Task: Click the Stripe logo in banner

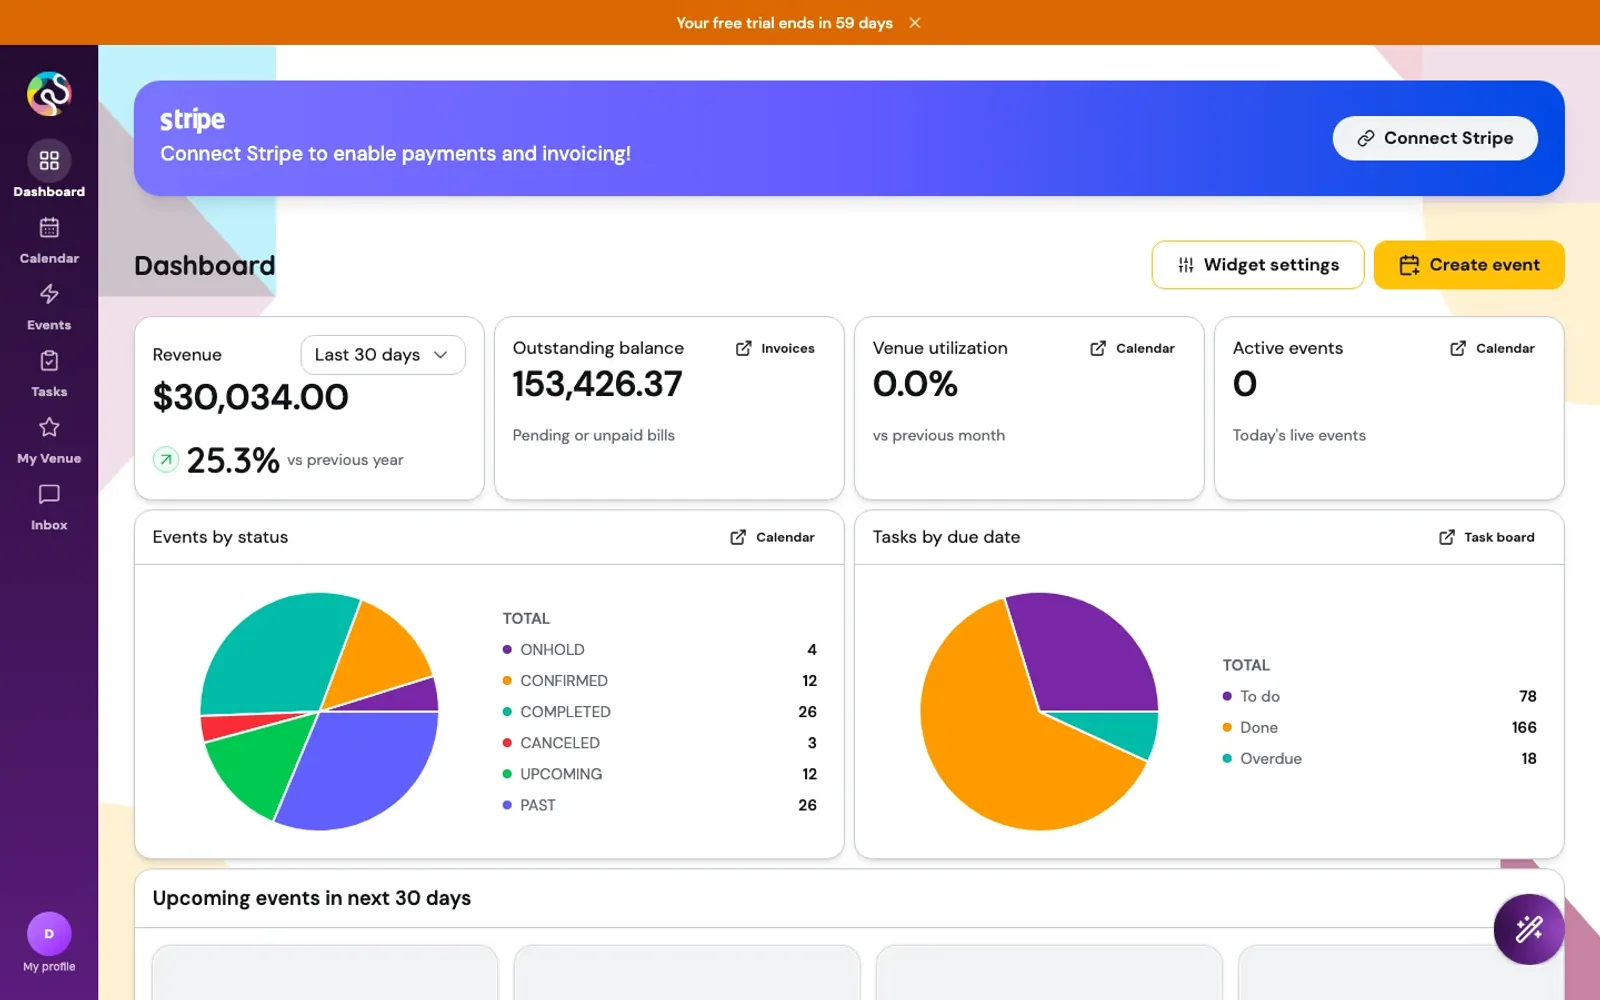Action: (193, 120)
